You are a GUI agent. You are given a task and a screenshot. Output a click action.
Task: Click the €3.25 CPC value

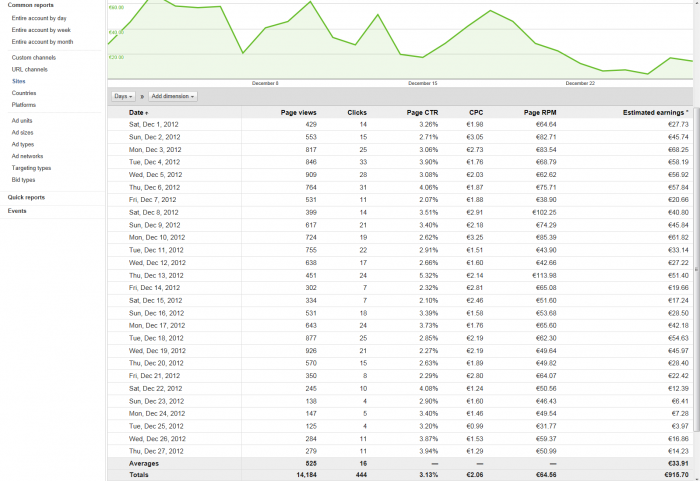[x=475, y=238]
